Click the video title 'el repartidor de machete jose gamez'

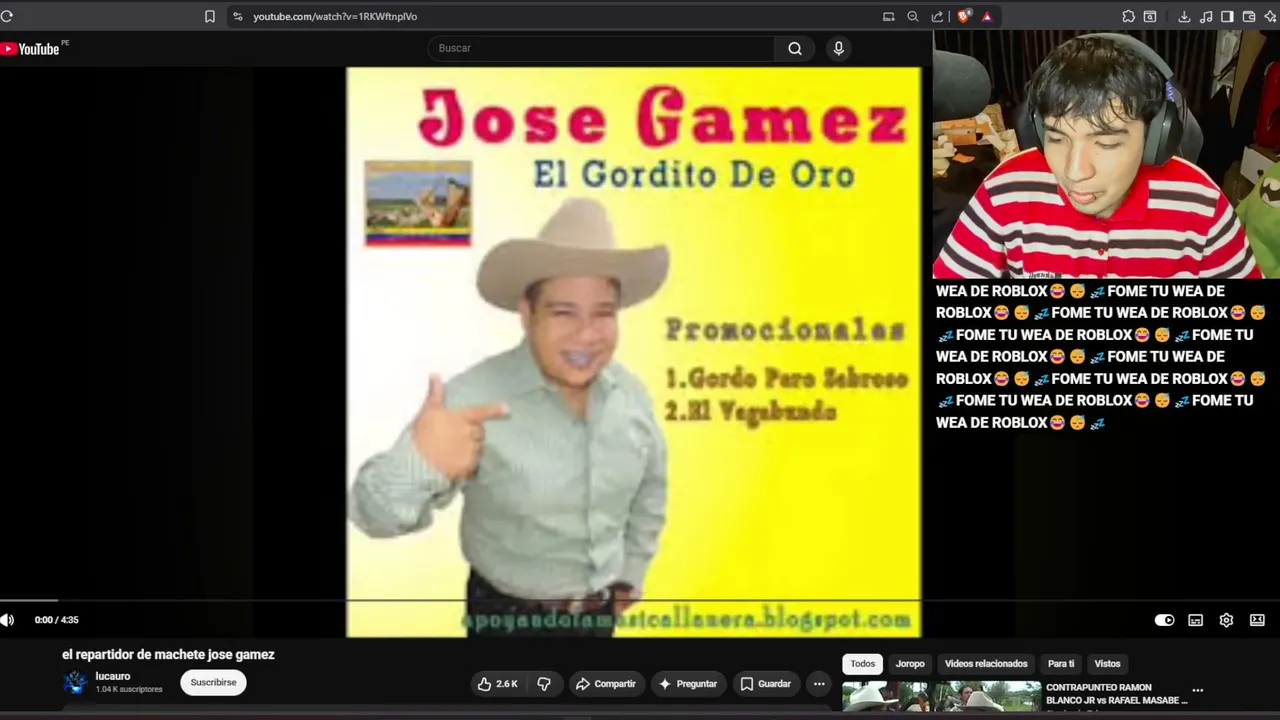[168, 655]
